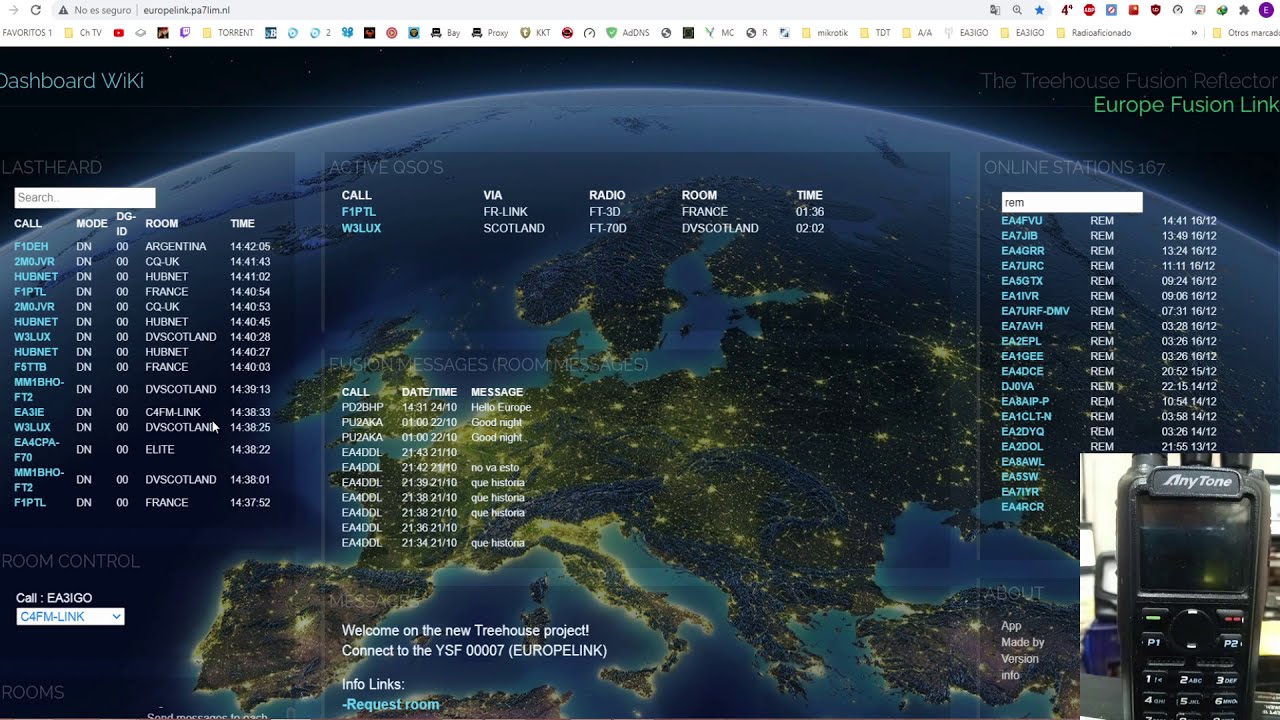The image size is (1280, 720).
Task: Open EA4CPA-F70 callsign in Lastheard
Action: [x=37, y=449]
